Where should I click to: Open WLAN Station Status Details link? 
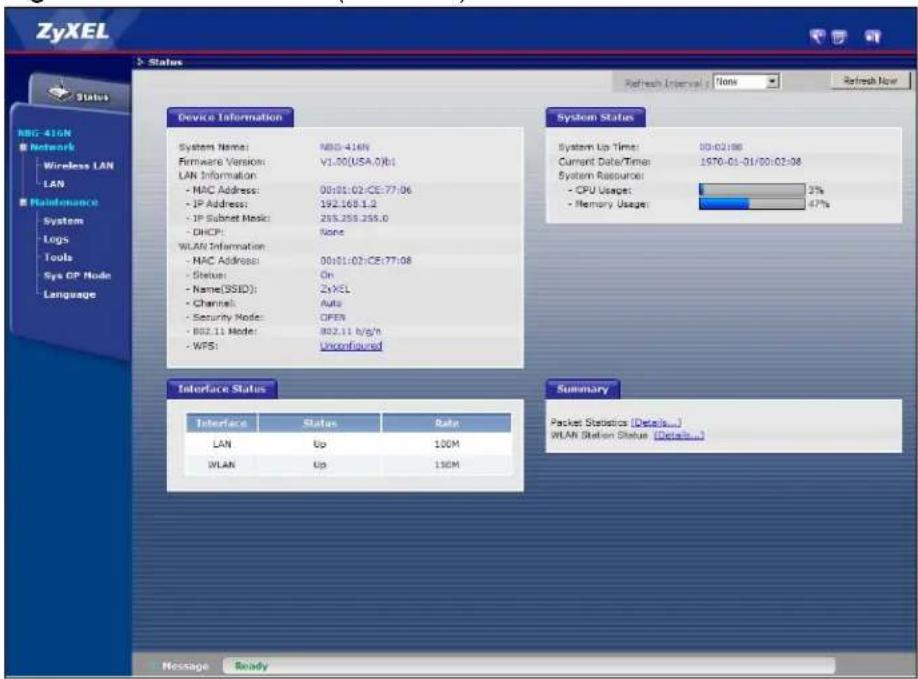coord(679,435)
